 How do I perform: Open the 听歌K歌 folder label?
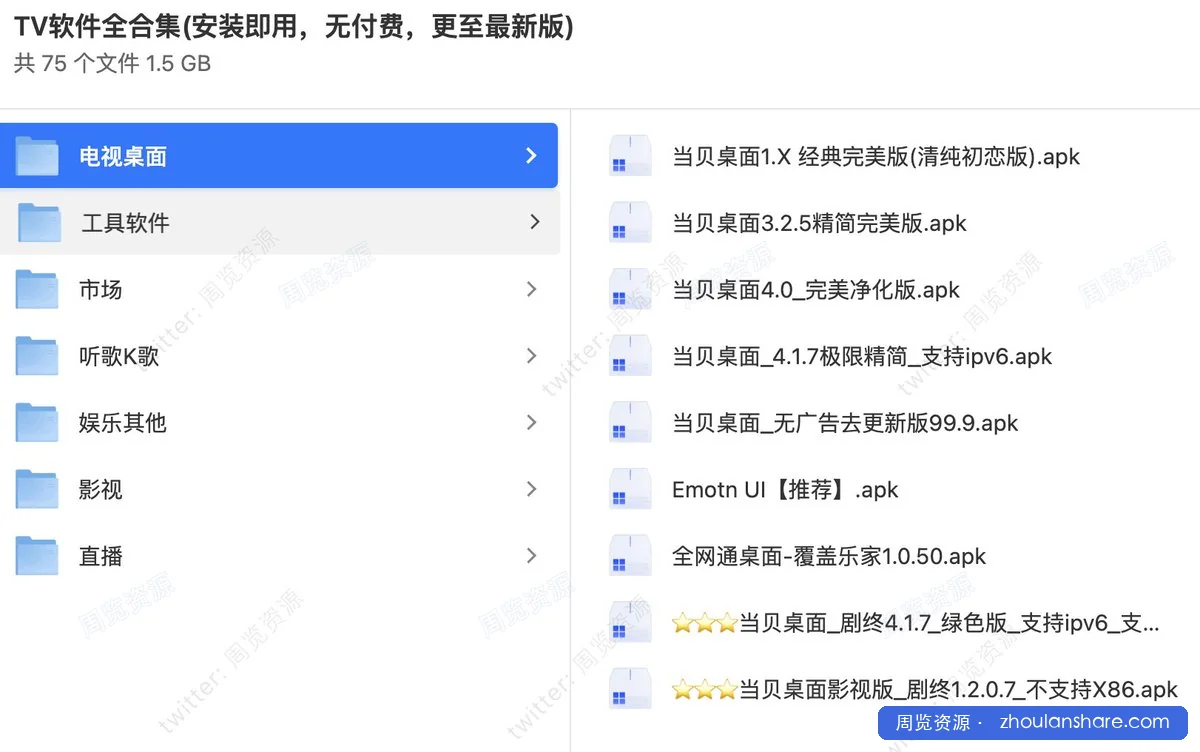pyautogui.click(x=119, y=356)
